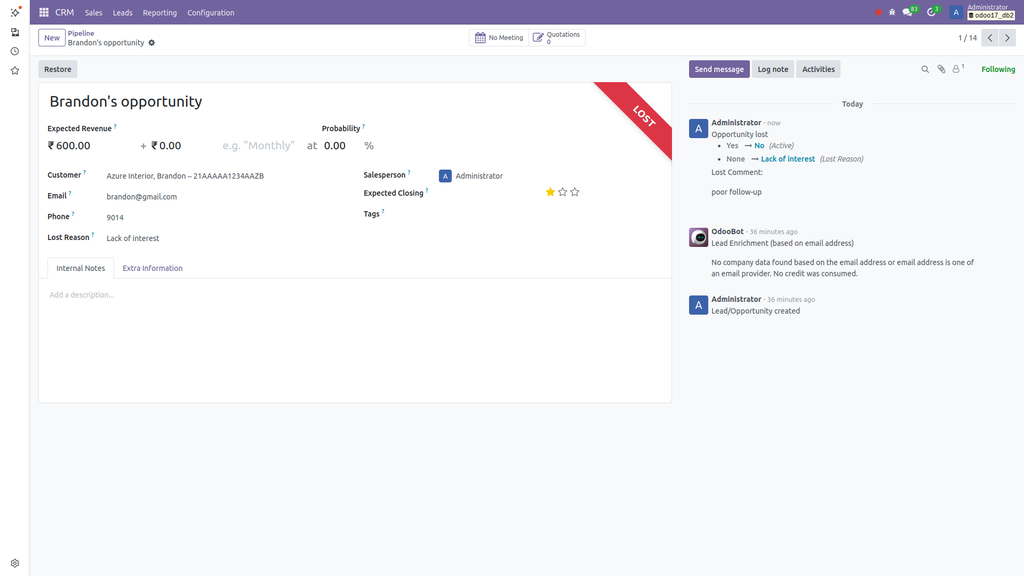Unfollow by clicking Following
This screenshot has height=576, width=1024.
point(999,68)
